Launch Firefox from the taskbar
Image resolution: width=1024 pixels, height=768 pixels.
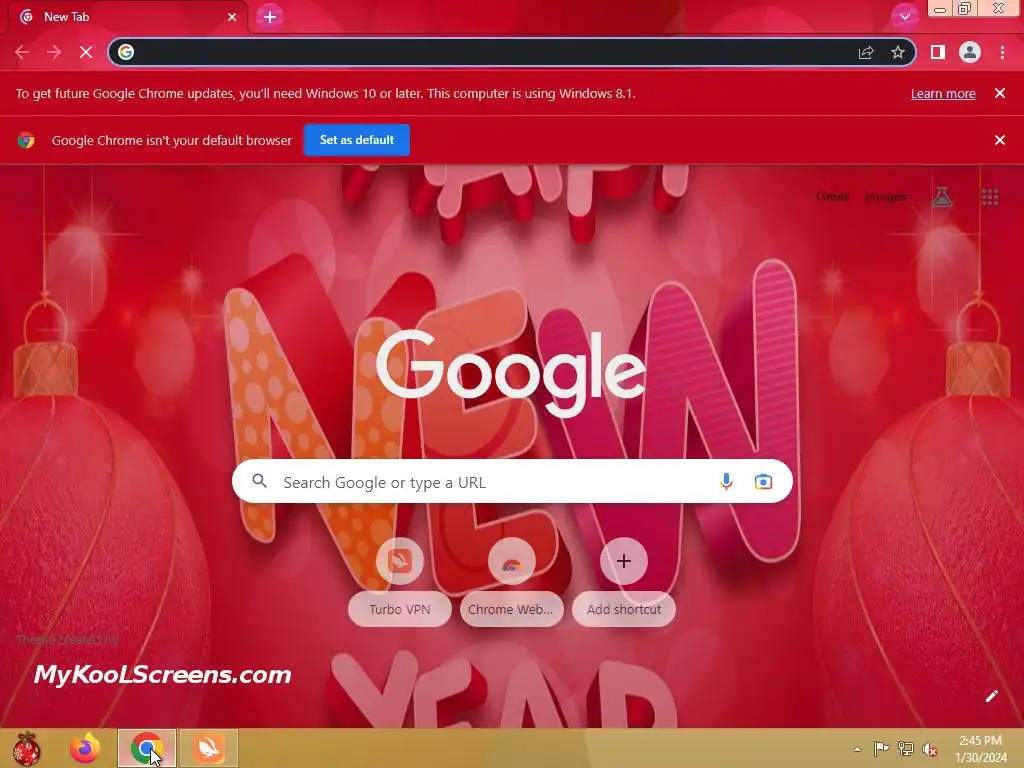[x=86, y=748]
